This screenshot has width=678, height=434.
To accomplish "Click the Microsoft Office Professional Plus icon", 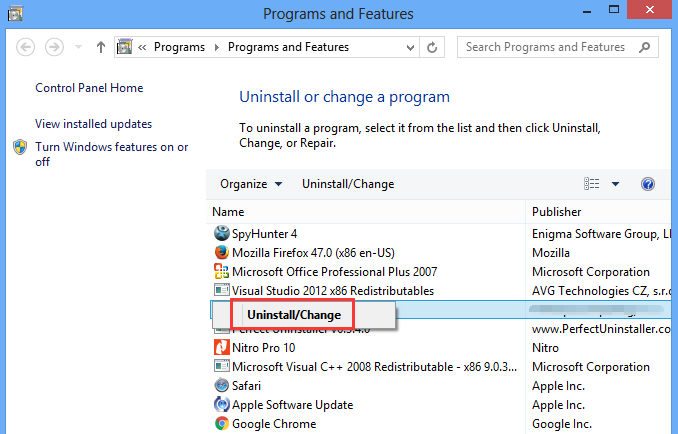I will pyautogui.click(x=221, y=272).
